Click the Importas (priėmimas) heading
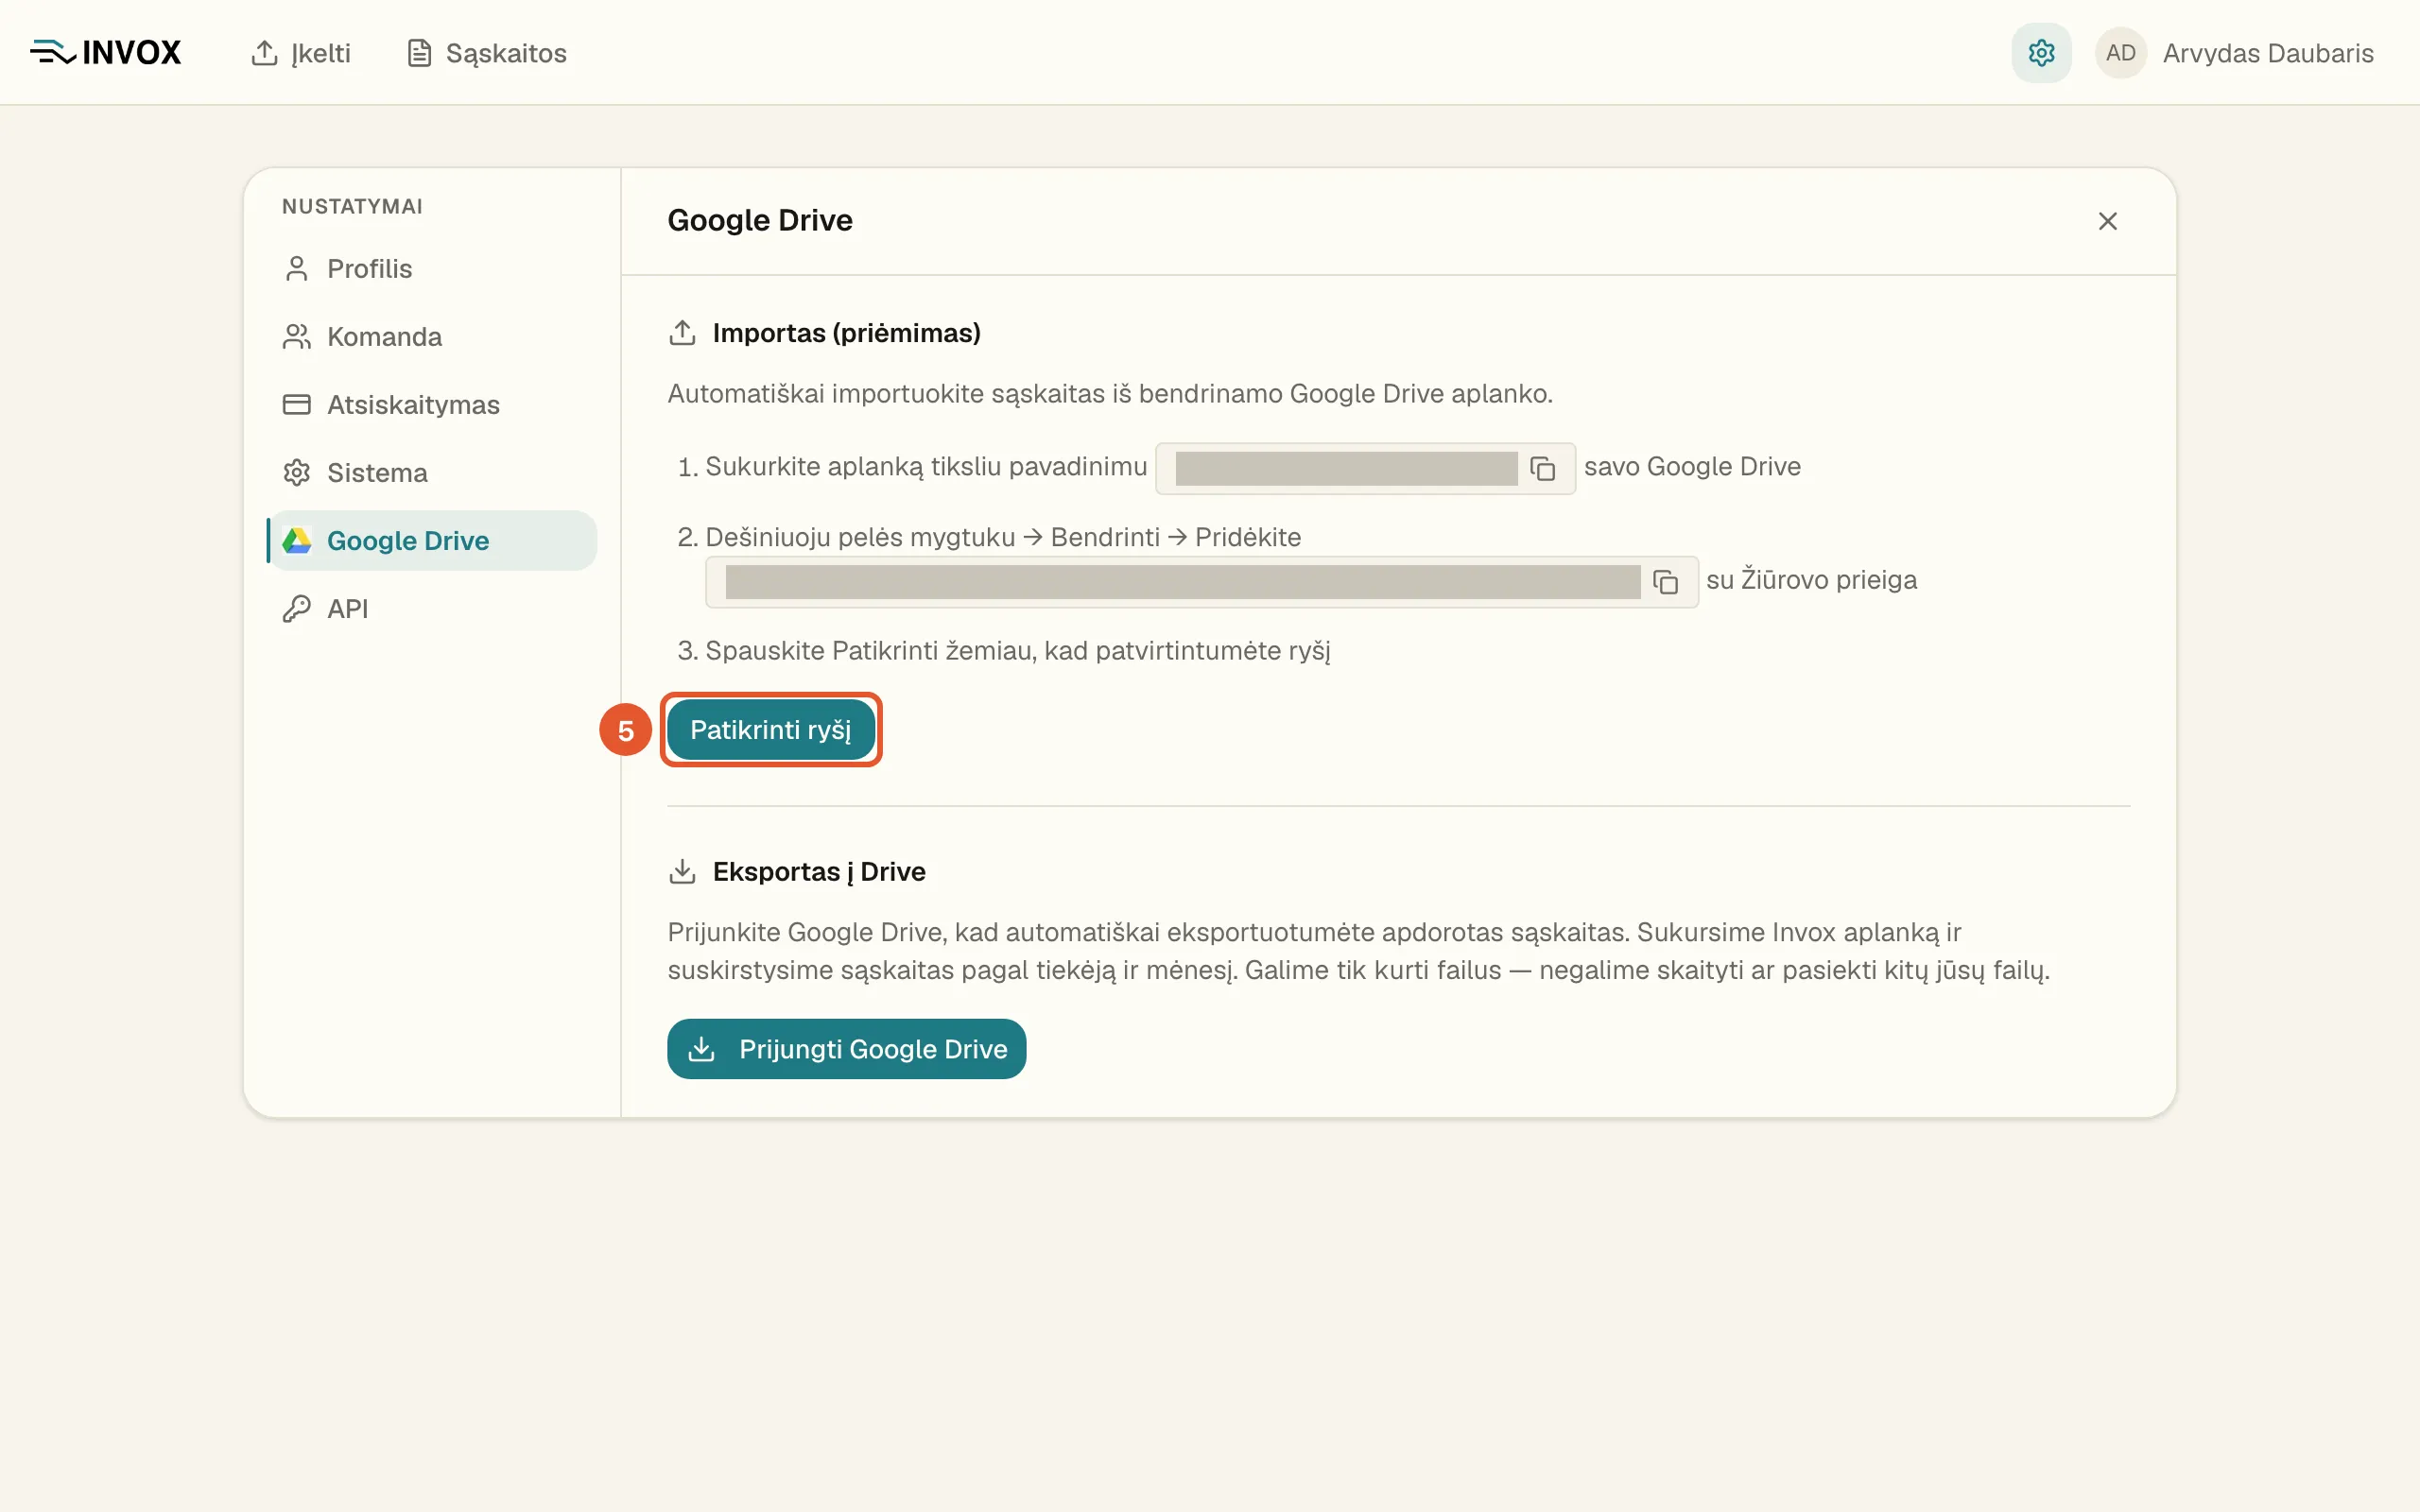Viewport: 2420px width, 1512px height. (x=846, y=333)
